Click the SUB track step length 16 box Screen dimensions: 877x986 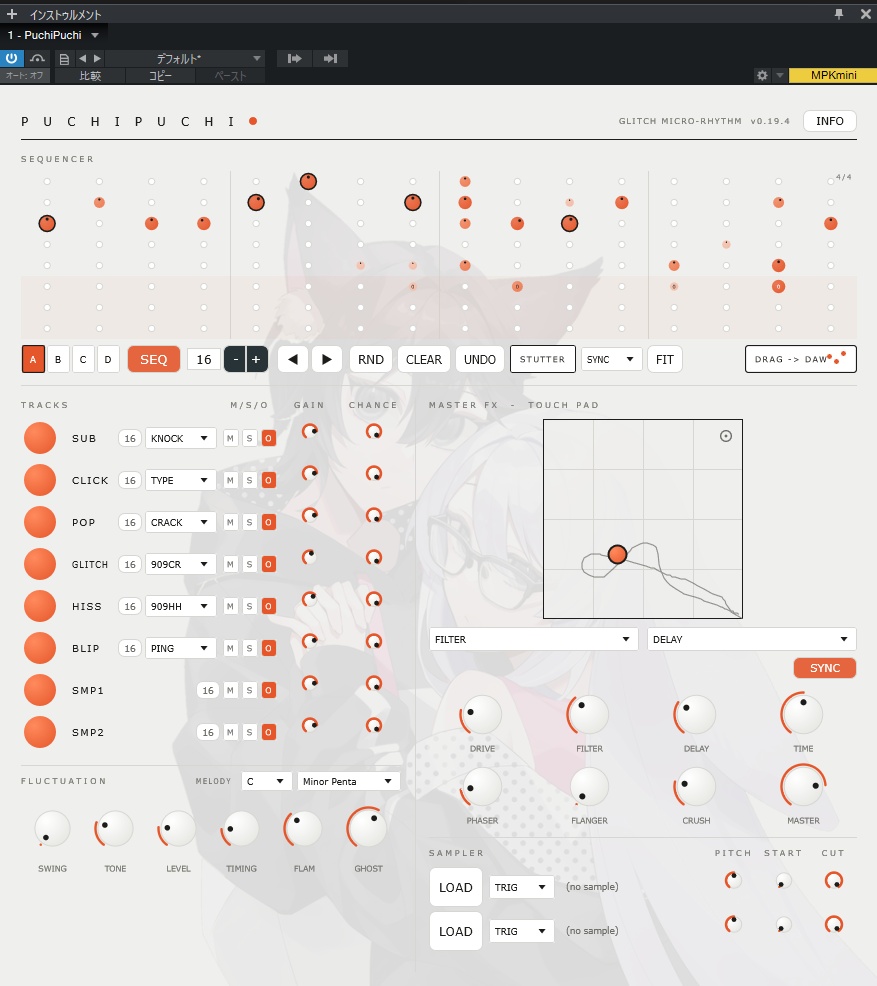[130, 438]
